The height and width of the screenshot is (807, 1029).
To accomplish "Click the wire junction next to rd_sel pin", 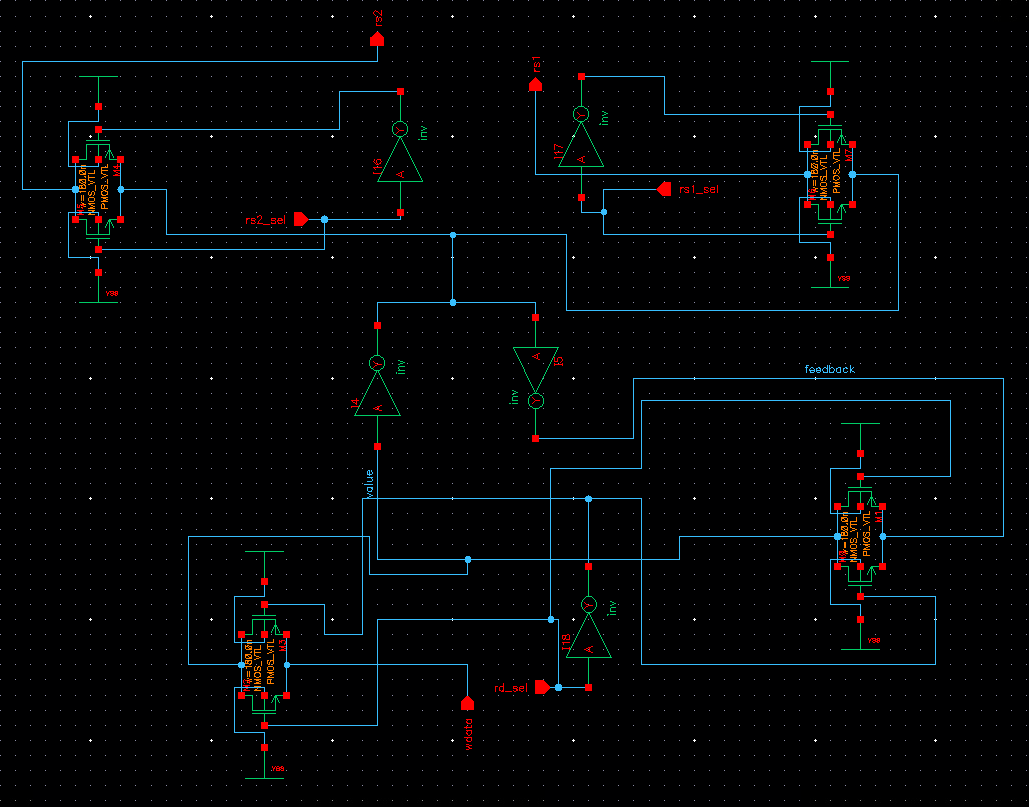I will [x=558, y=688].
